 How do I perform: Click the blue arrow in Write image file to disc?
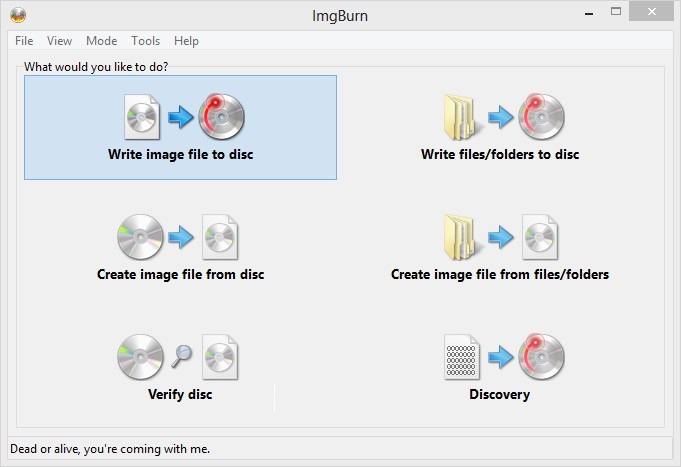click(x=181, y=116)
